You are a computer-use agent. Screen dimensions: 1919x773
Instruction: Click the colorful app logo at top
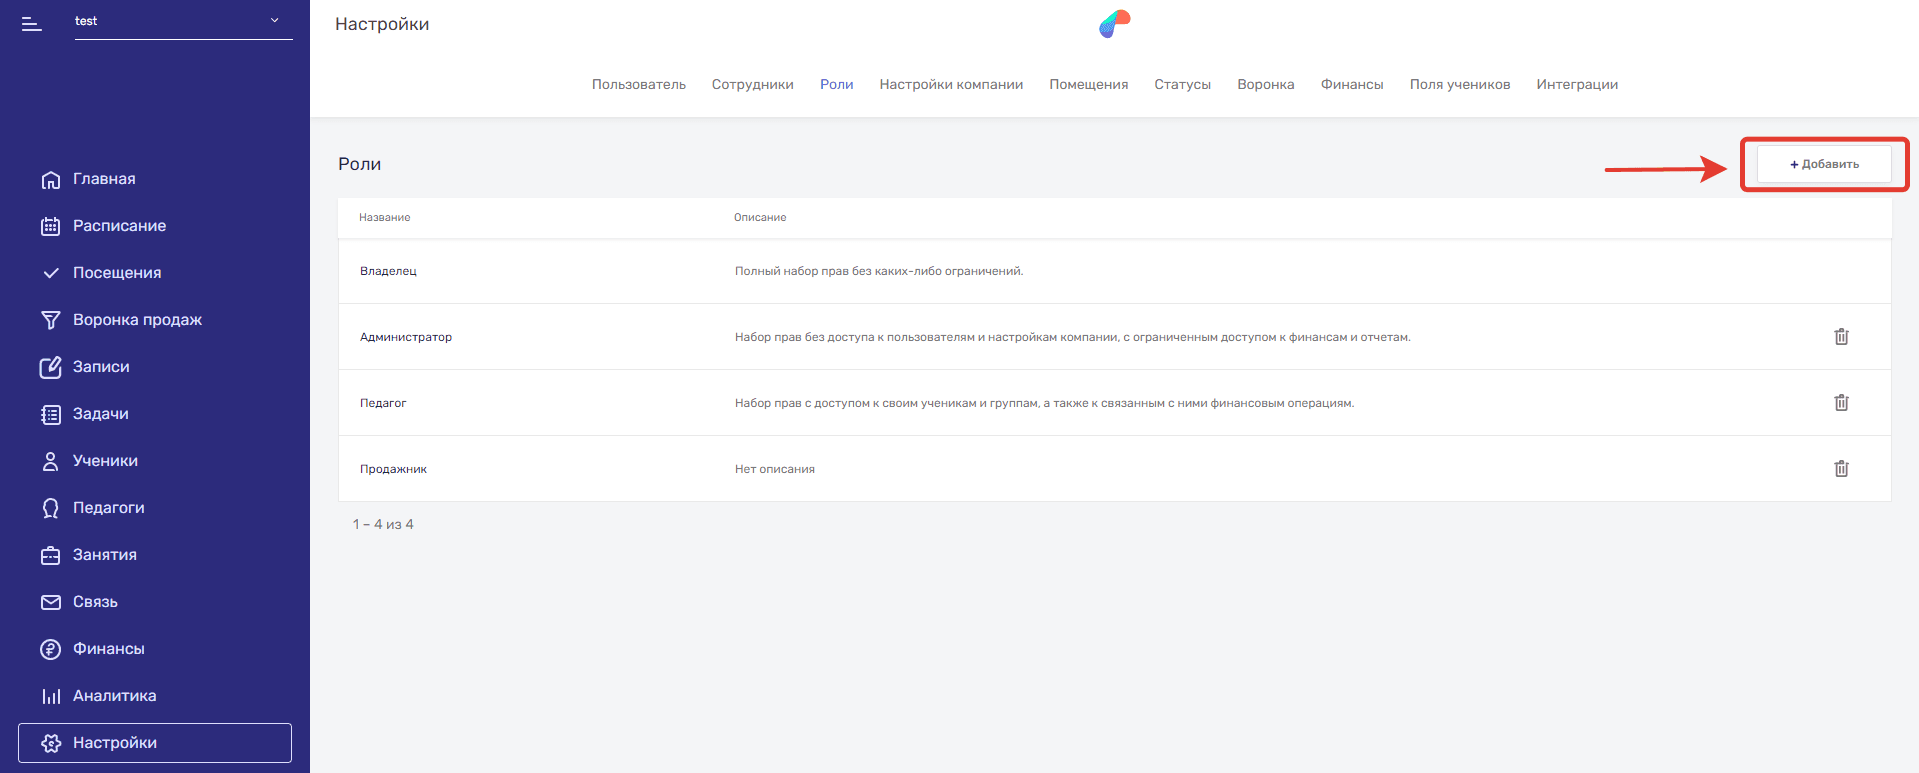point(1114,24)
